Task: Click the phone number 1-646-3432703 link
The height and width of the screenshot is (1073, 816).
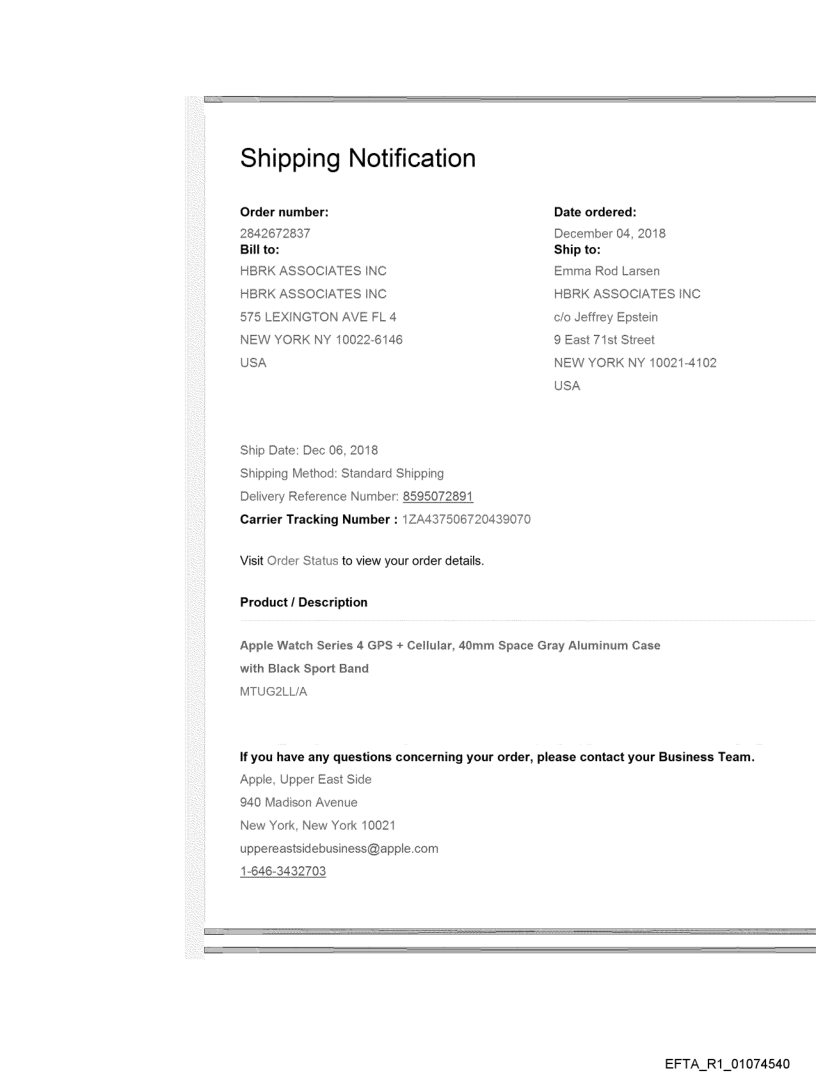Action: click(283, 871)
